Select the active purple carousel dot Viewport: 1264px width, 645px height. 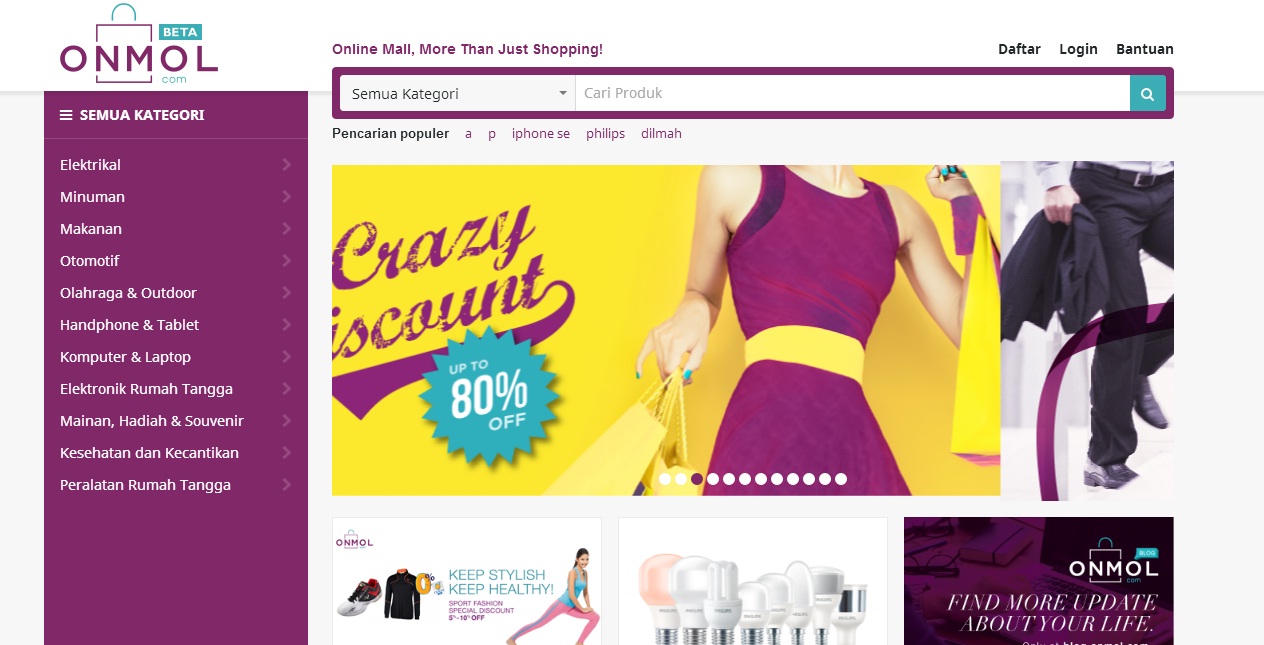pyautogui.click(x=697, y=479)
